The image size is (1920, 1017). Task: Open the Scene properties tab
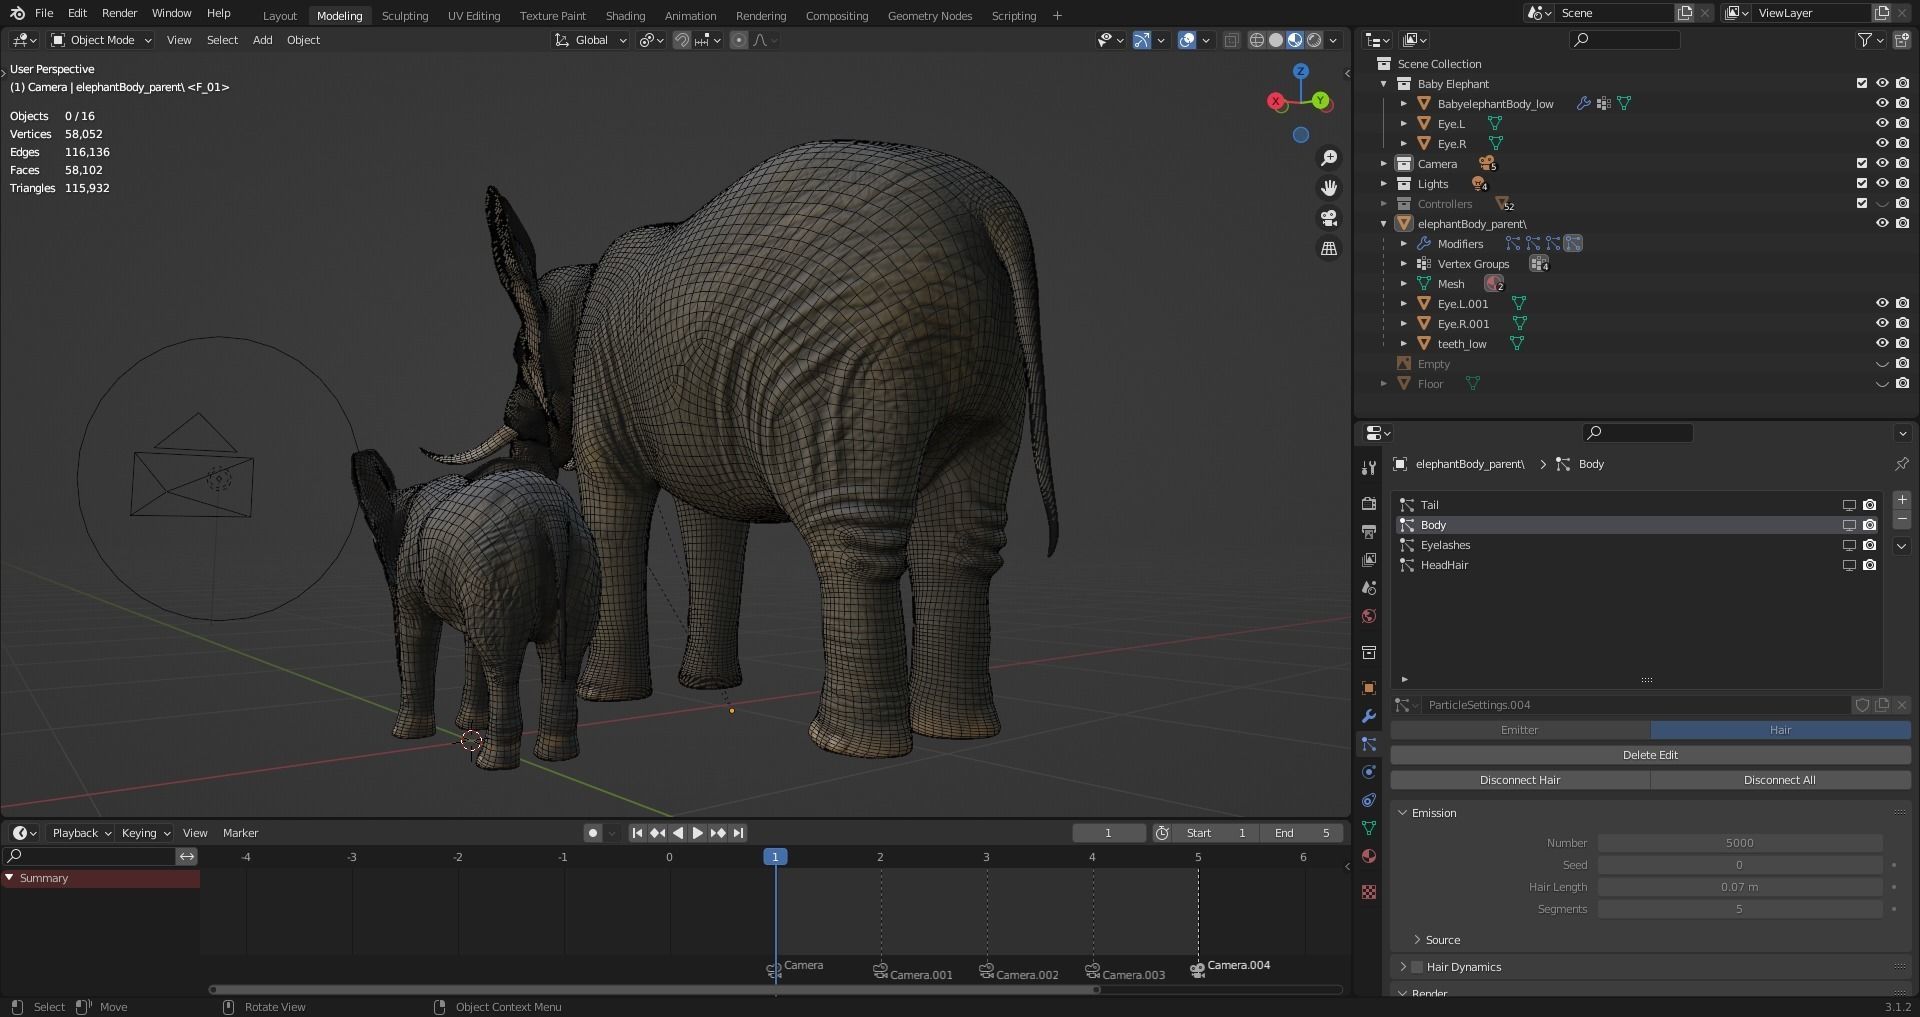click(1369, 587)
